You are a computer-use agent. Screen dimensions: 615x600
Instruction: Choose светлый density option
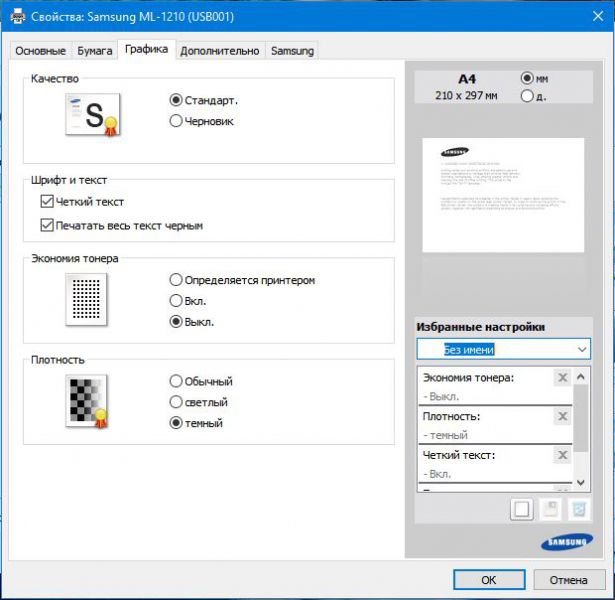176,402
